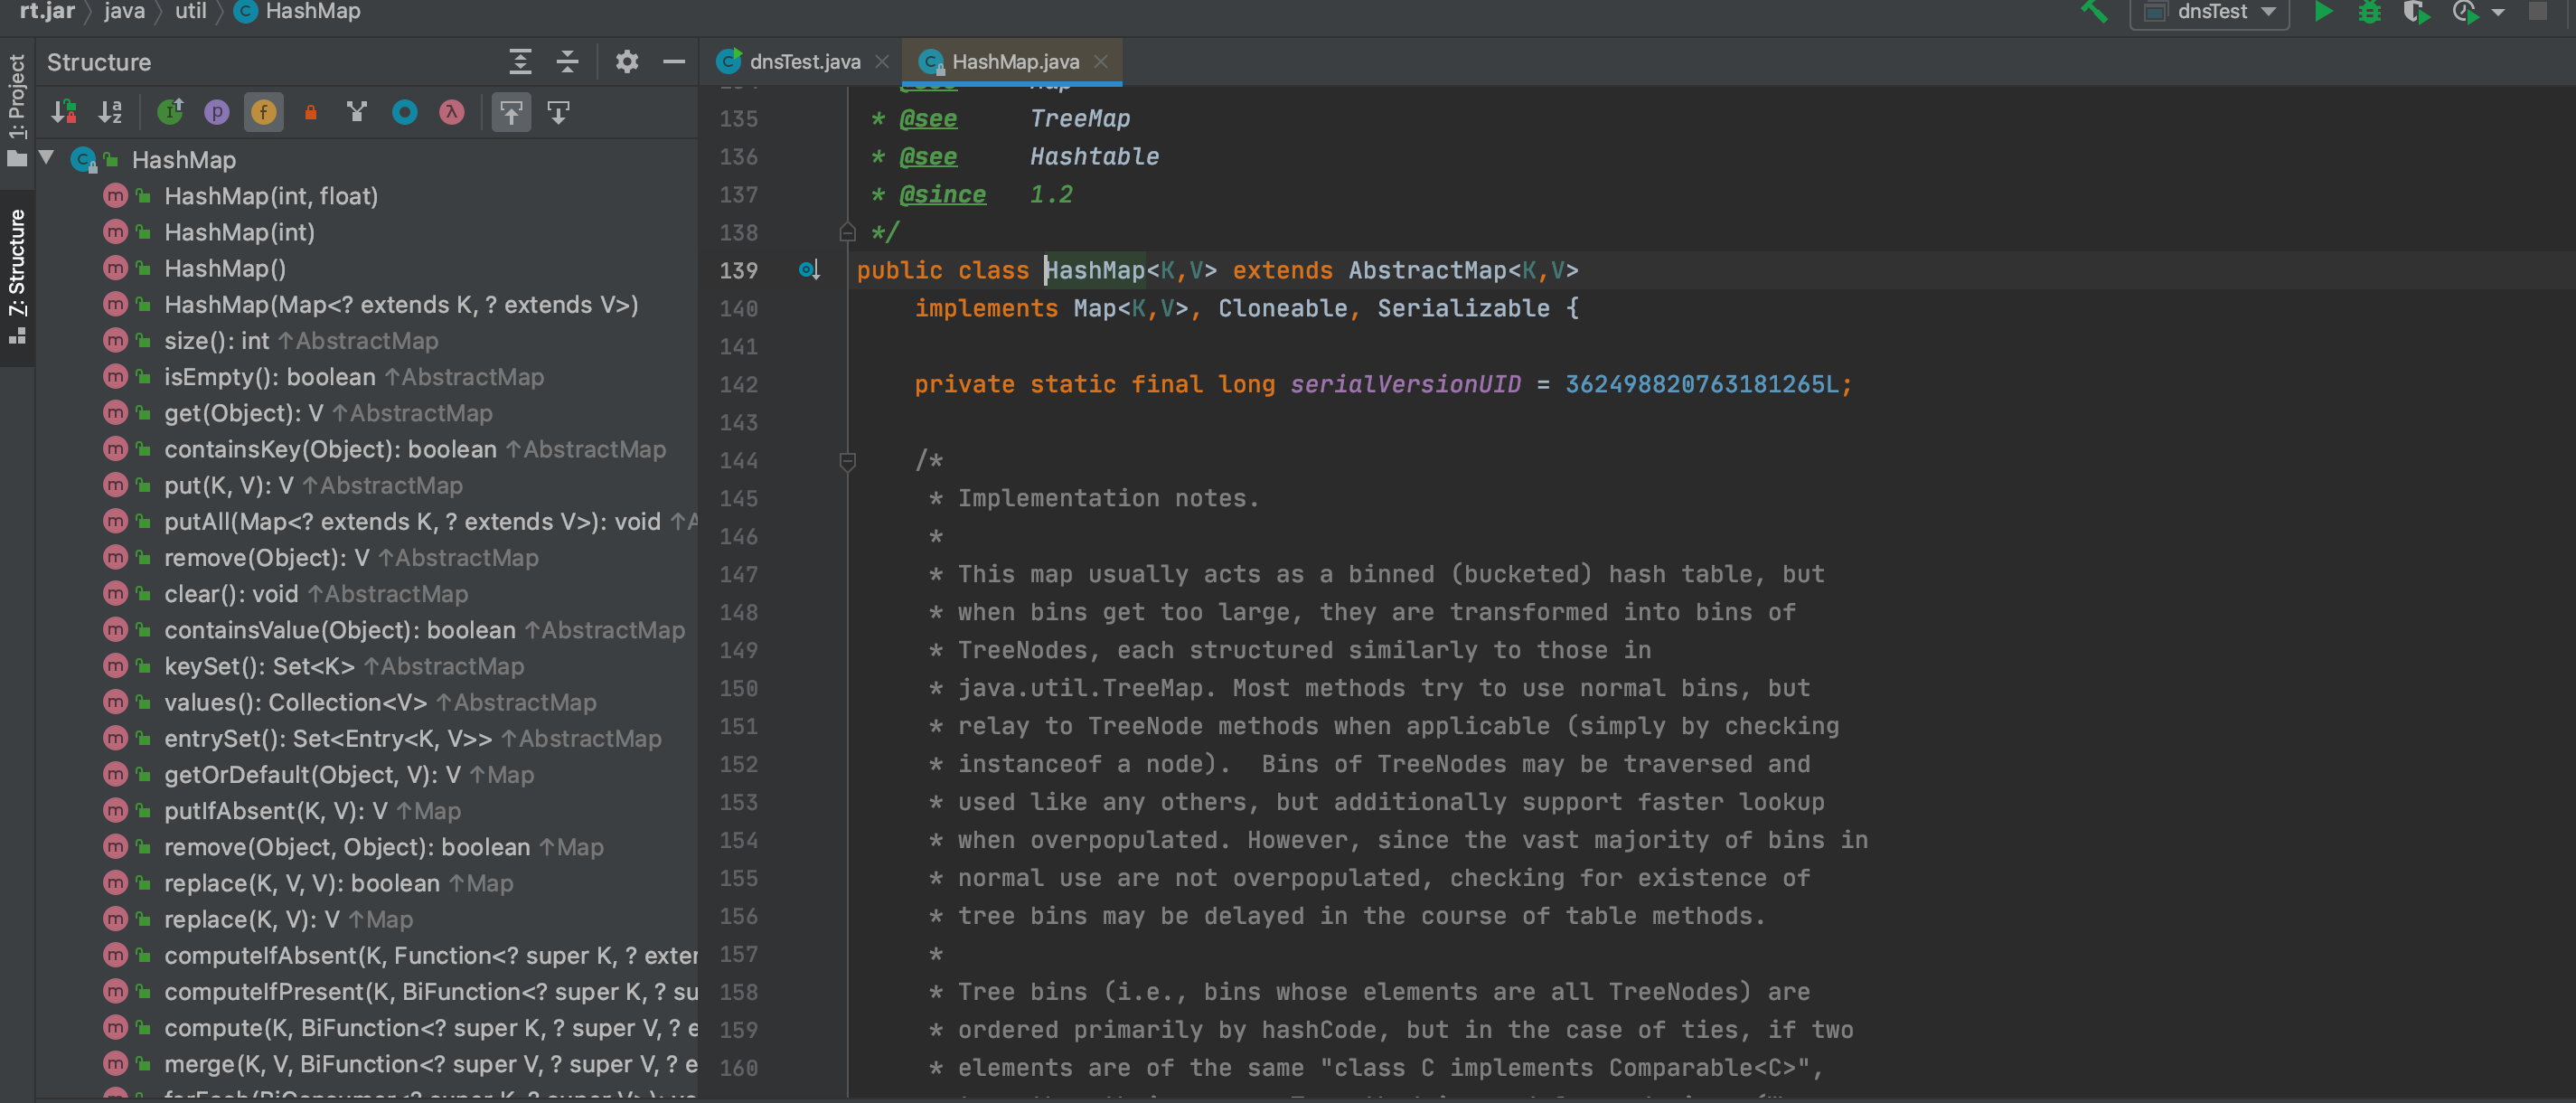The width and height of the screenshot is (2576, 1103).
Task: Switch to dnsTest.java editor tab
Action: [790, 62]
